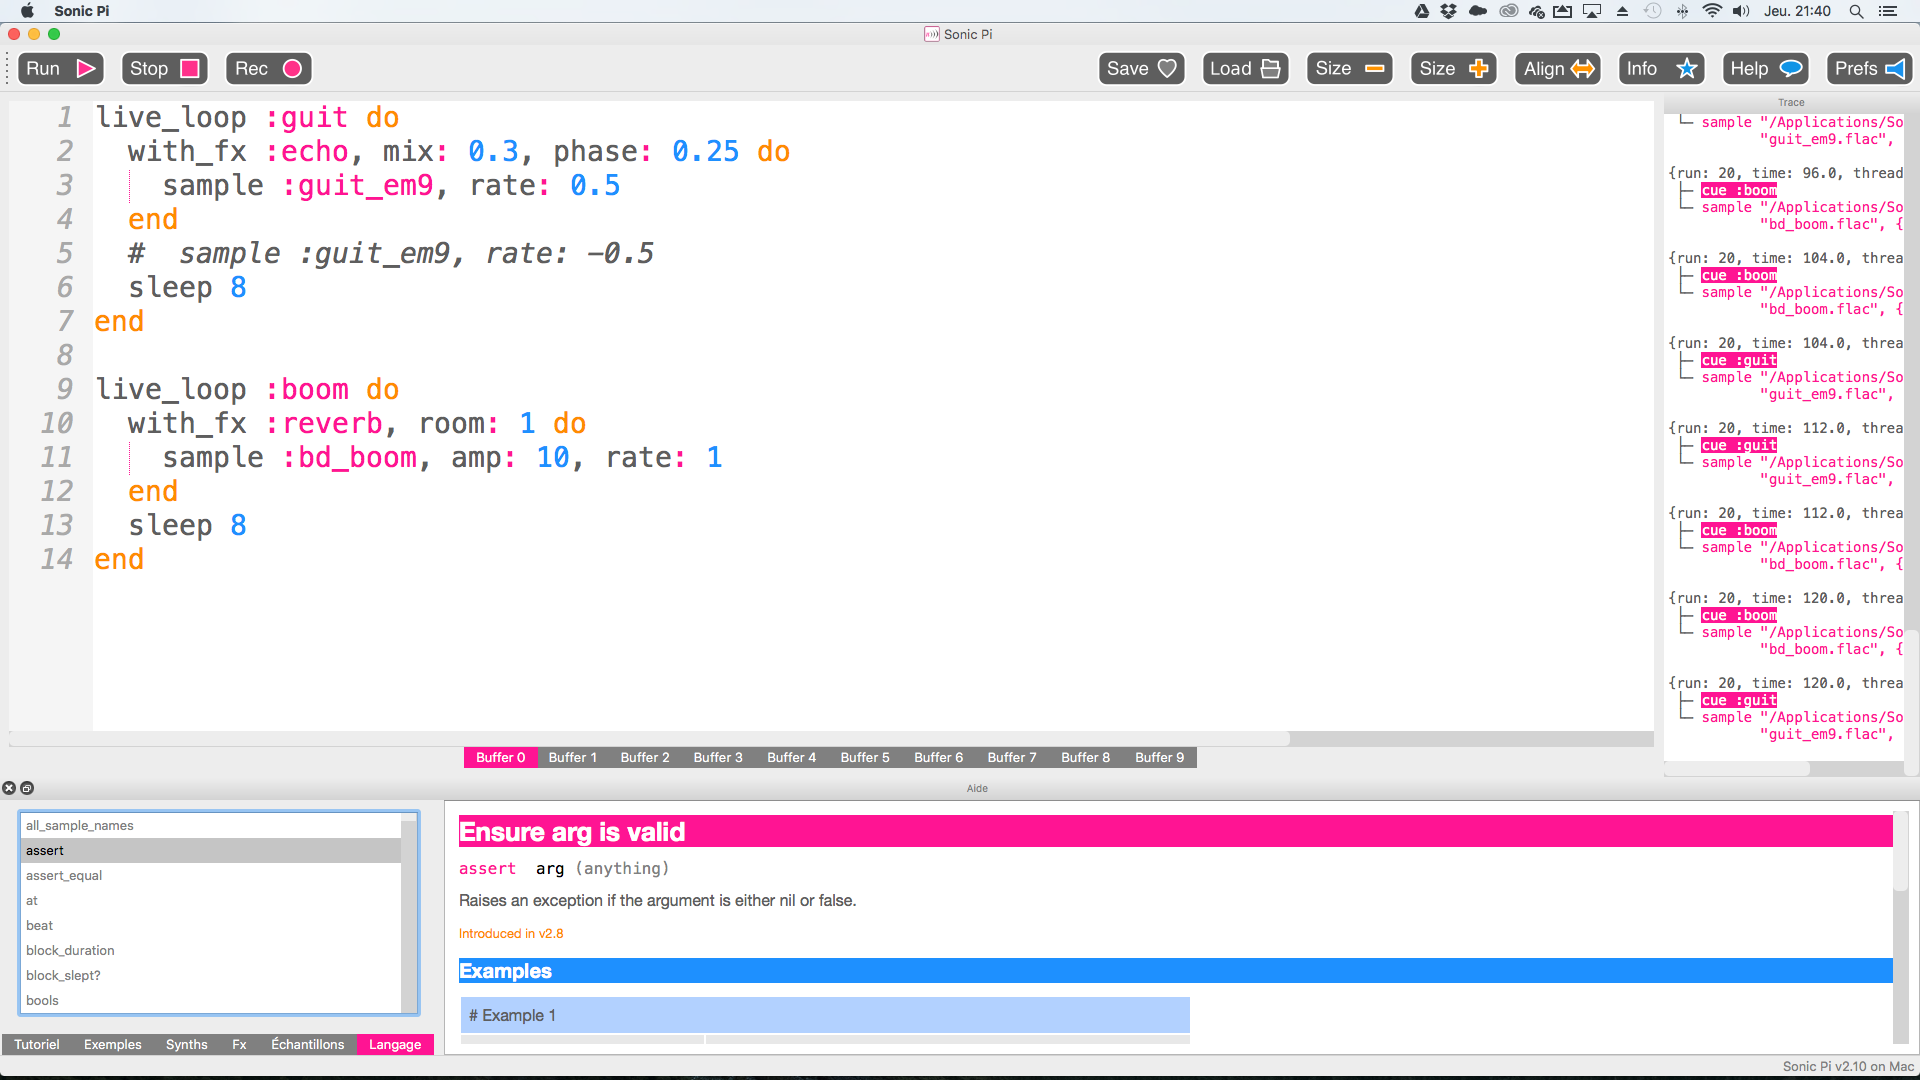Open the Info star button
Viewport: 1920px width, 1080px height.
point(1661,68)
